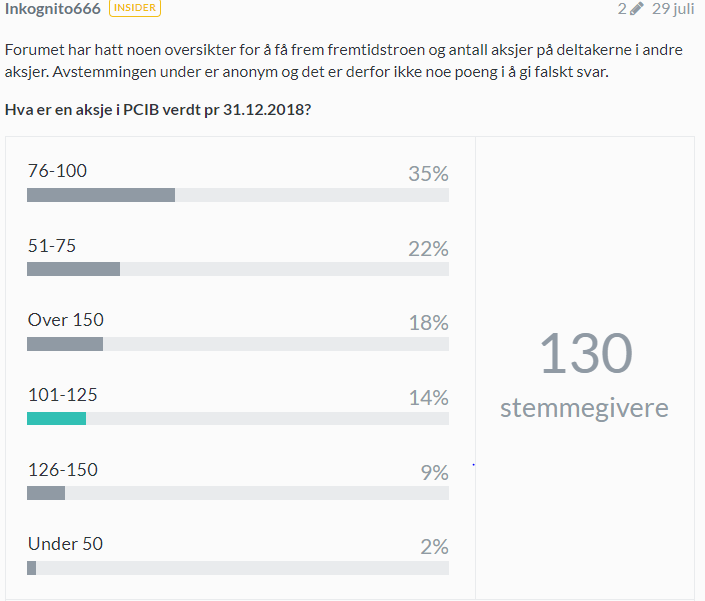Click the 35% percentage label
This screenshot has height=601, width=705.
pyautogui.click(x=428, y=174)
